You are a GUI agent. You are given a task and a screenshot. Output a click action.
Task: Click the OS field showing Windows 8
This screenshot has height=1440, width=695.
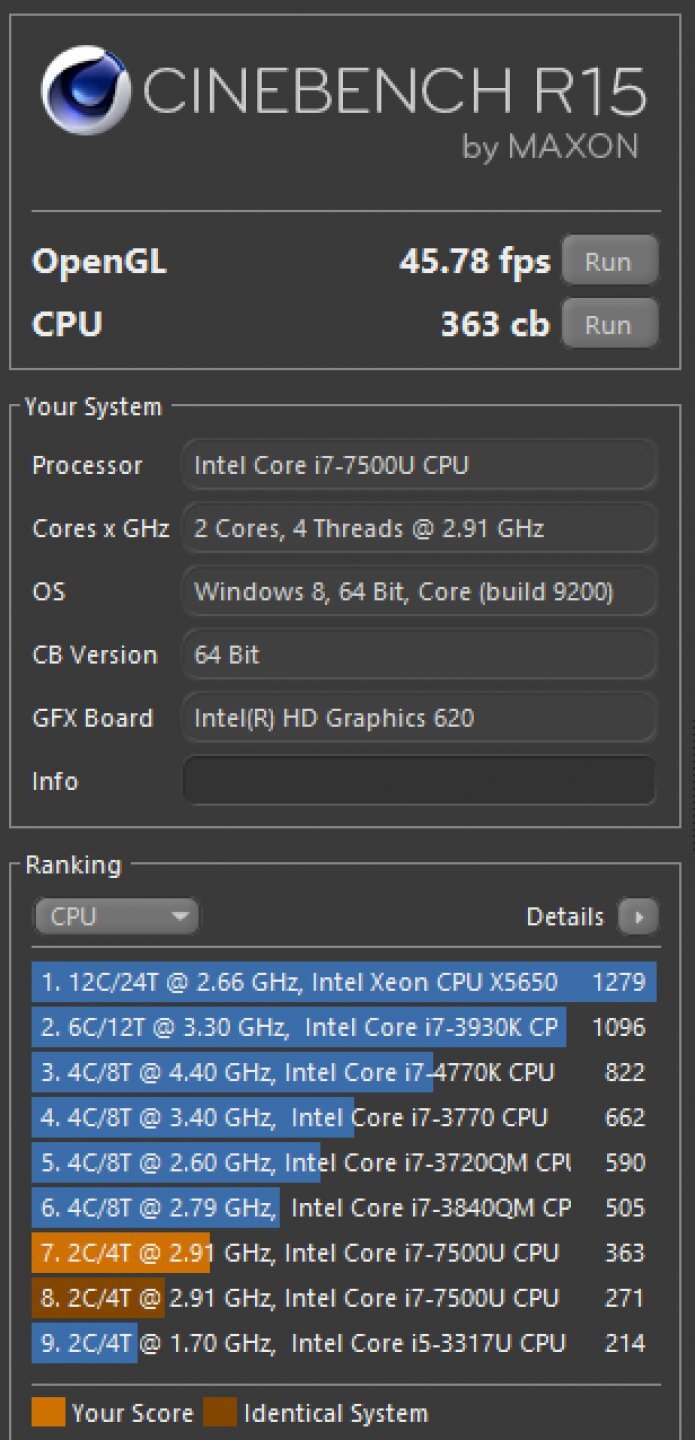tap(418, 591)
